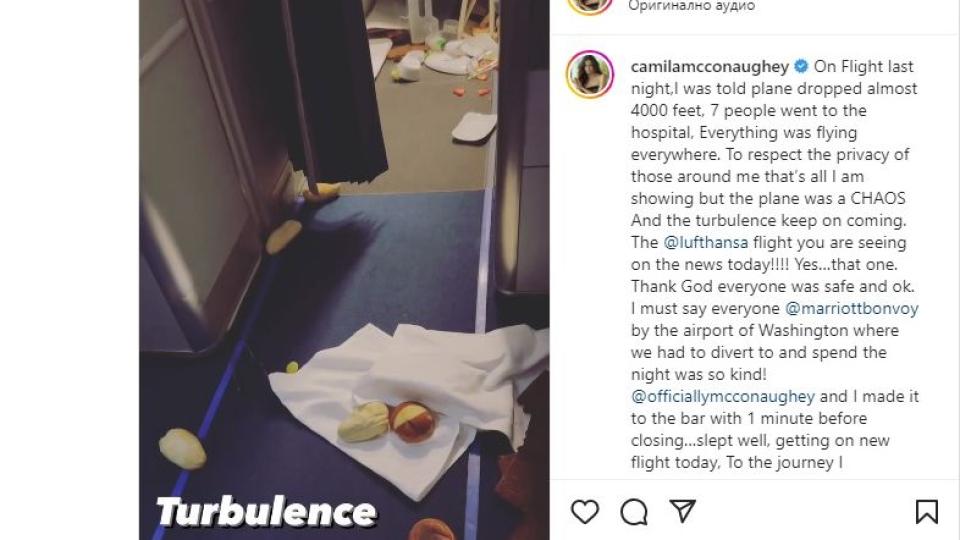The image size is (960, 540).
Task: Visit the @officiallymcconaughey mention
Action: pyautogui.click(x=722, y=397)
